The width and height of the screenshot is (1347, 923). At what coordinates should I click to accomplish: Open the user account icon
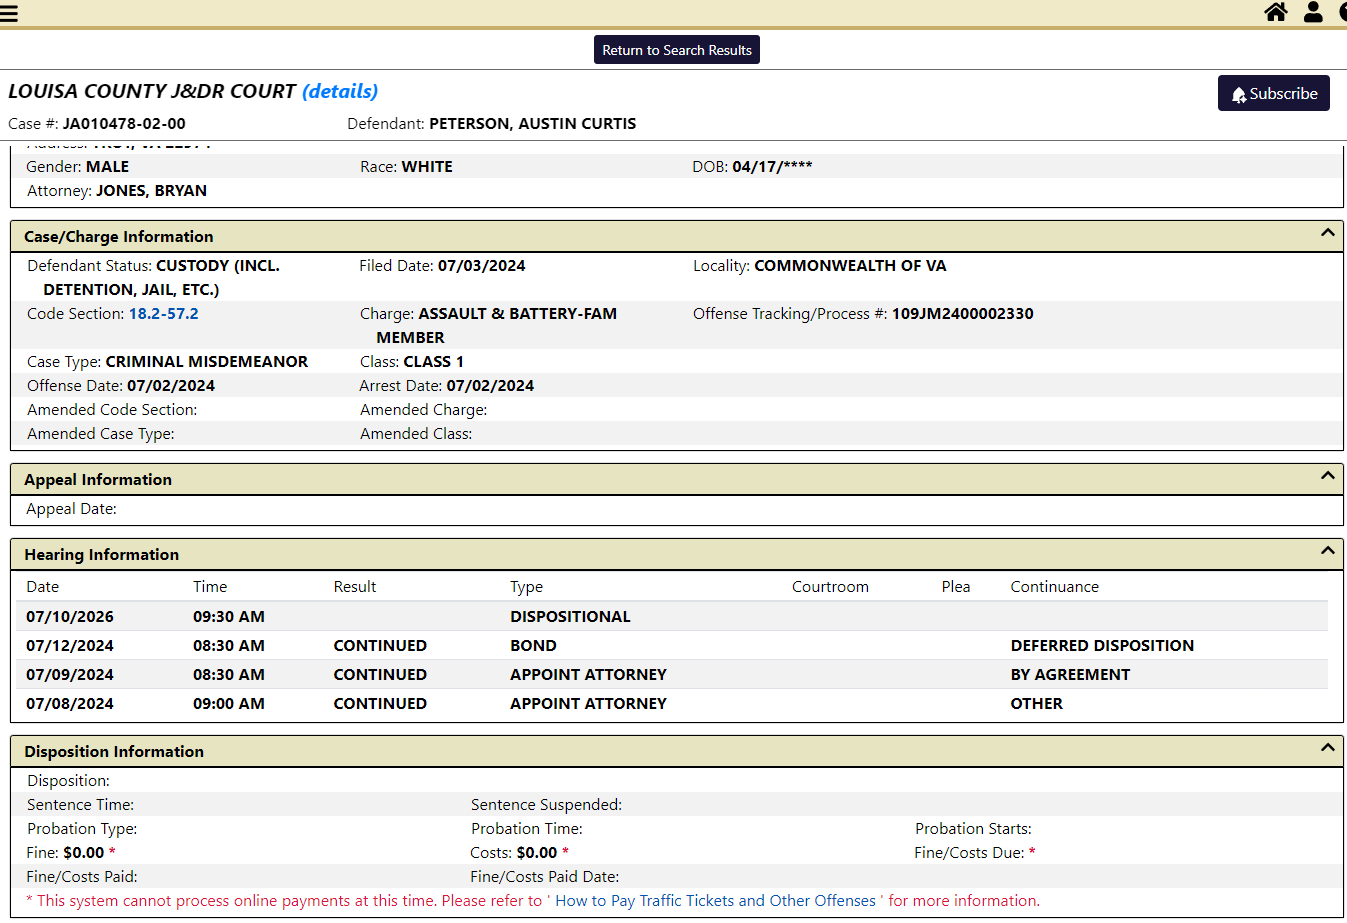pyautogui.click(x=1314, y=12)
